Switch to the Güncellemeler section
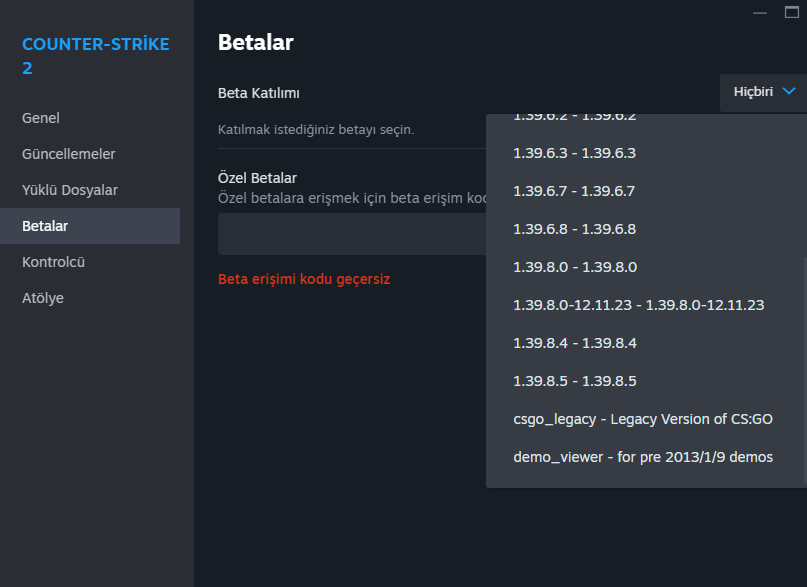The width and height of the screenshot is (807, 587). pyautogui.click(x=90, y=154)
